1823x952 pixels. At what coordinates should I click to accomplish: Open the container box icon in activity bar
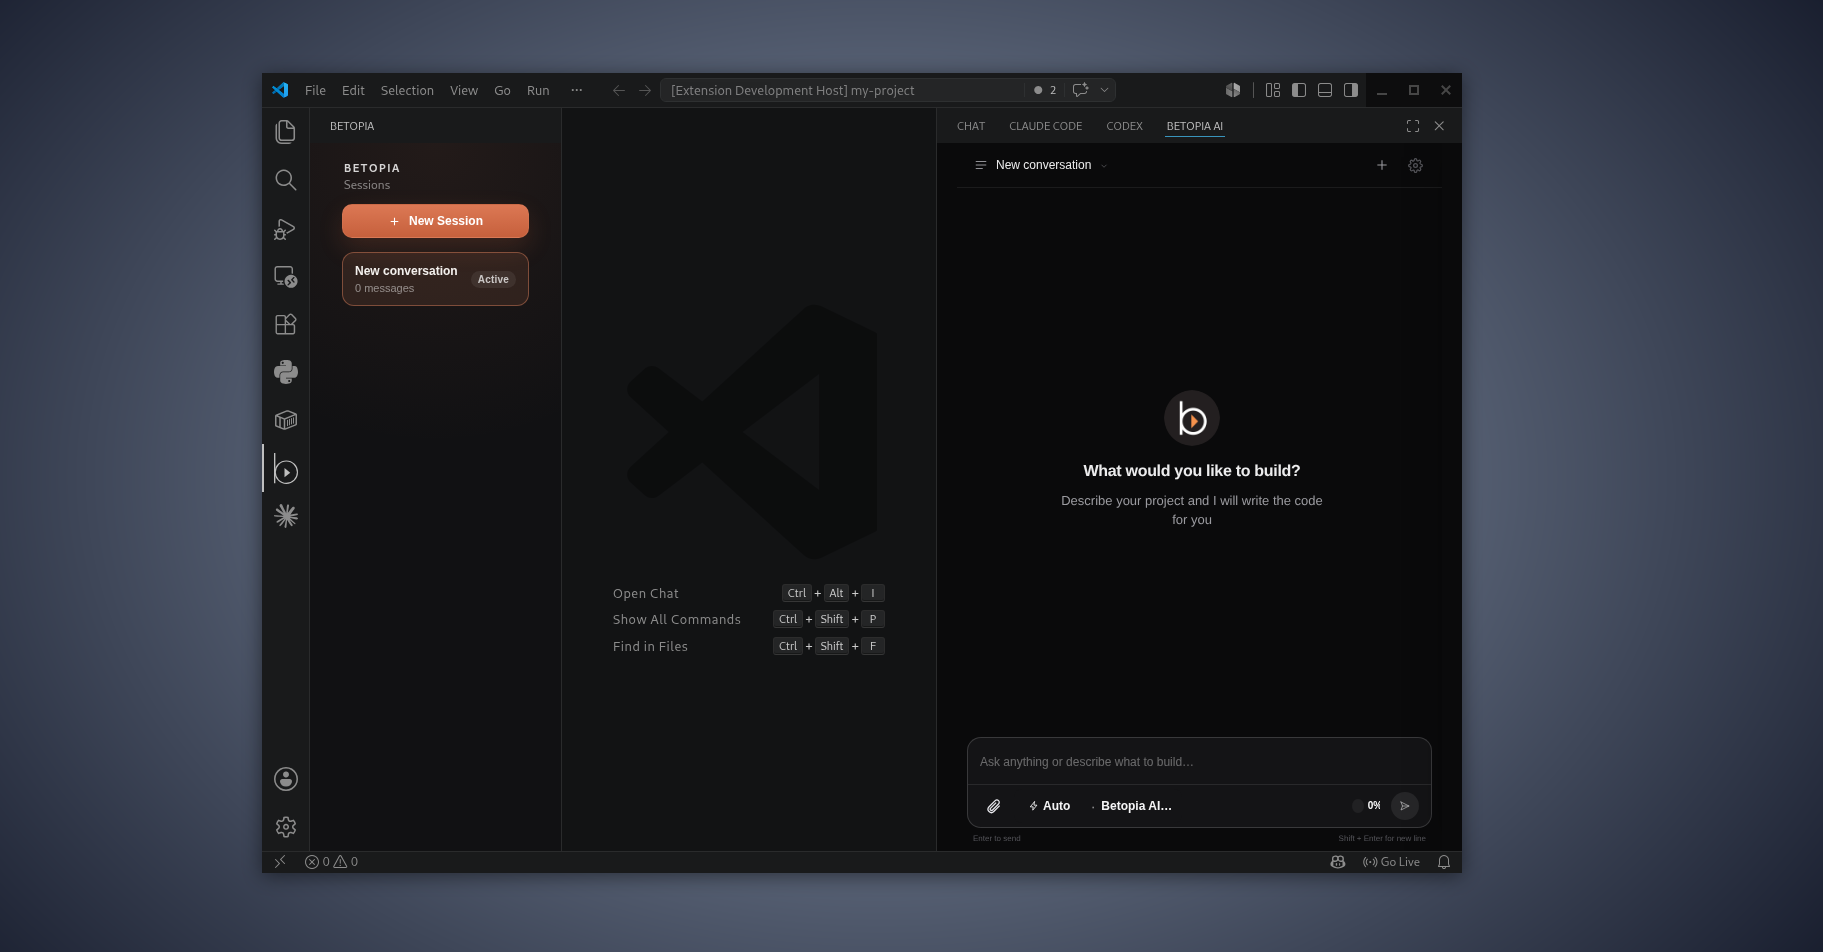tap(285, 420)
